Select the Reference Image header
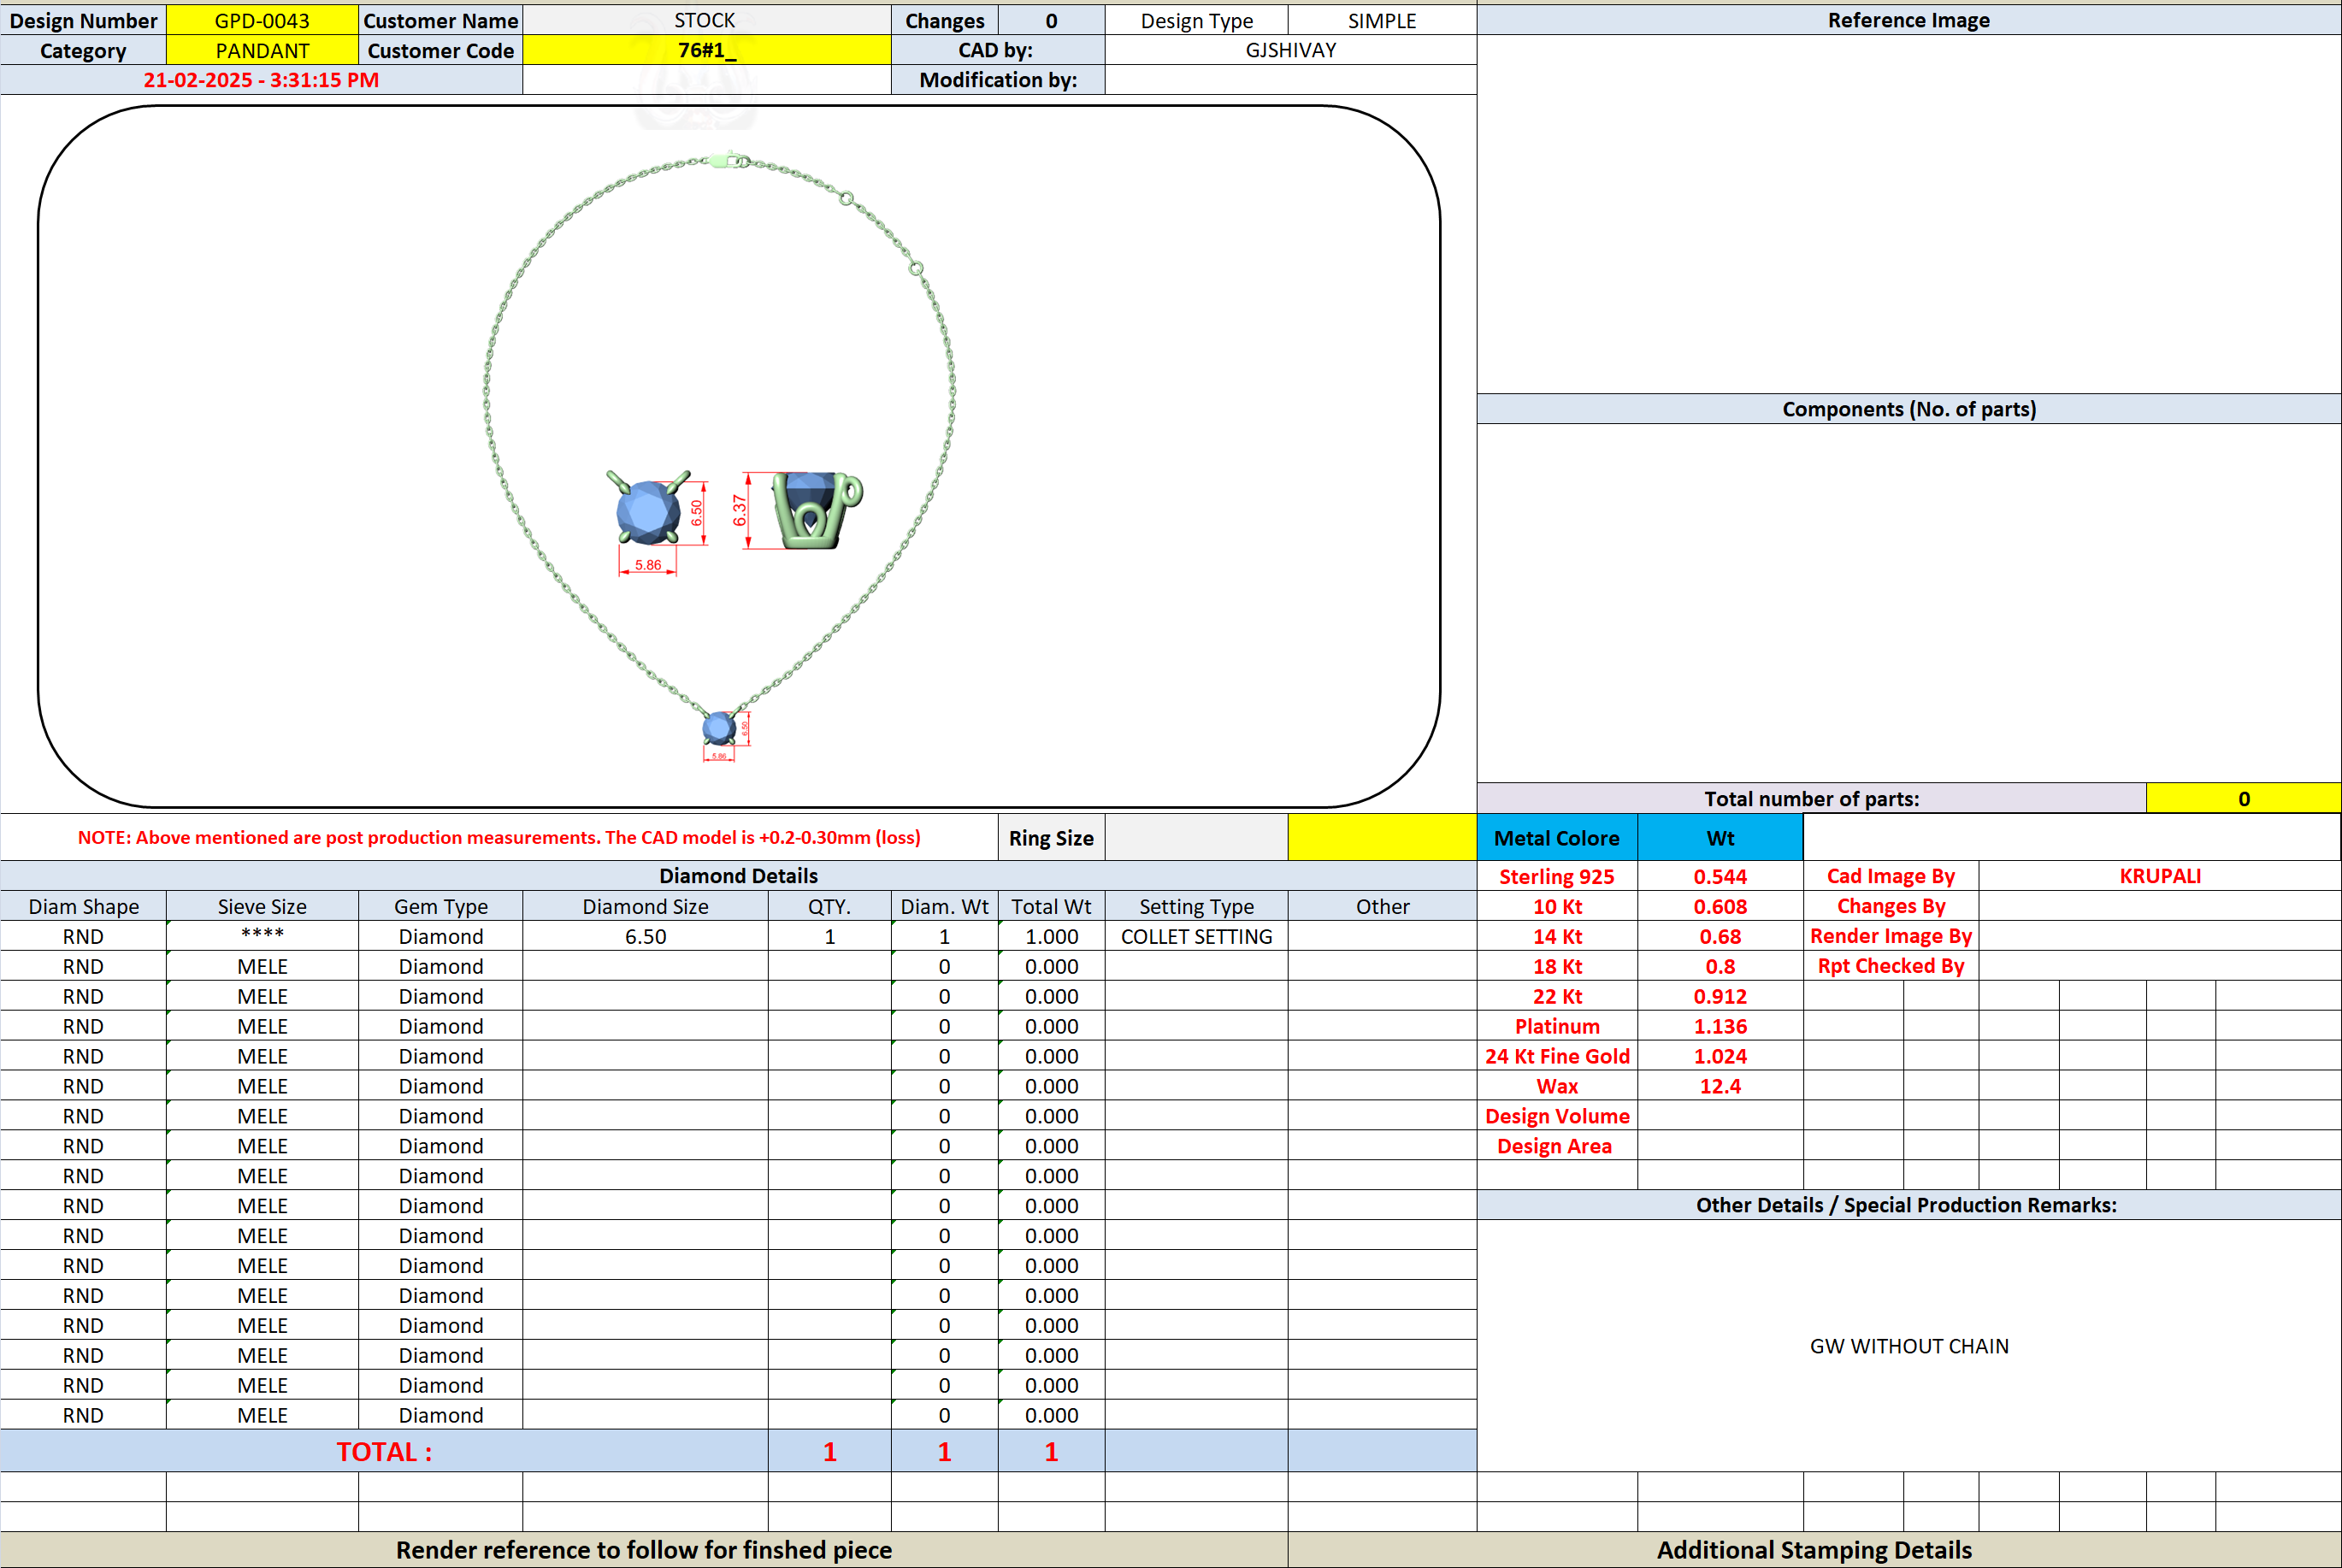The width and height of the screenshot is (2342, 1568). (1909, 20)
